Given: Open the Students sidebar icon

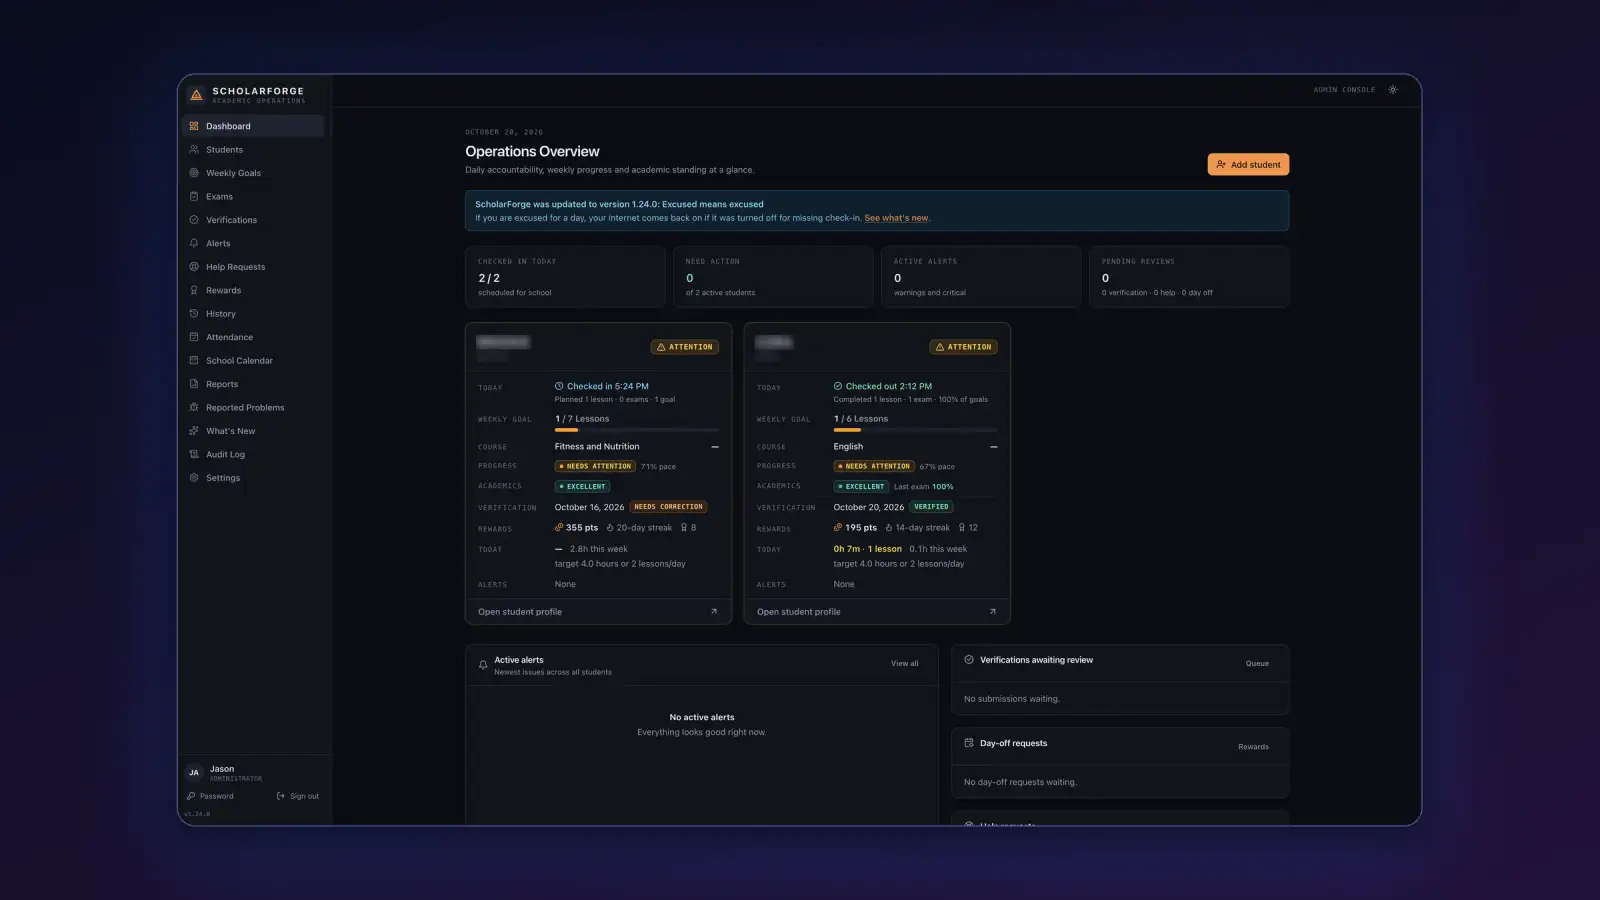Looking at the screenshot, I should [194, 150].
